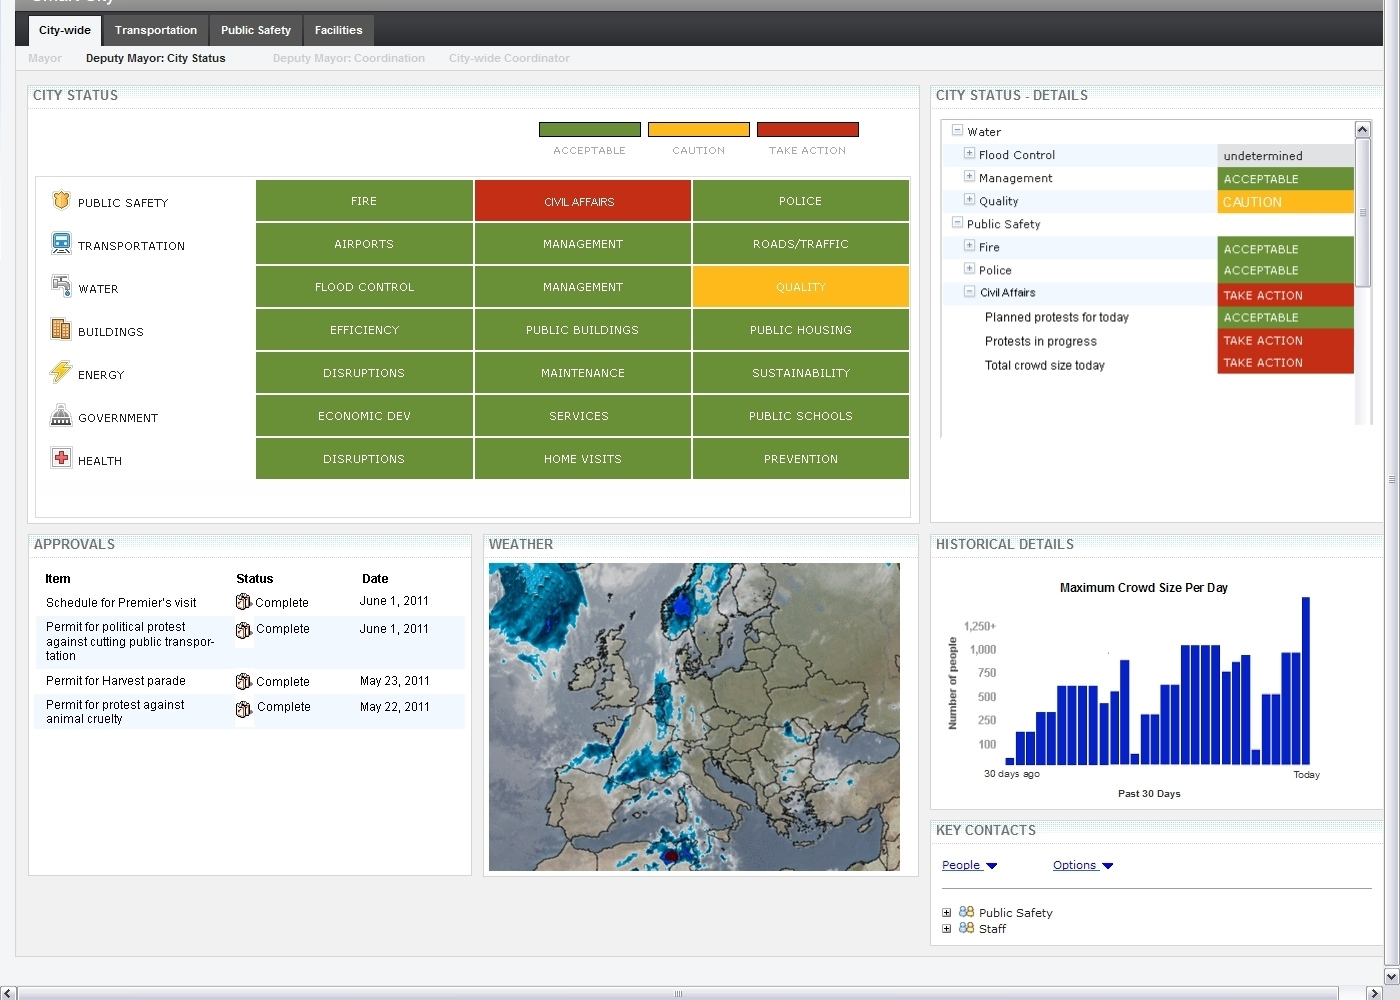The width and height of the screenshot is (1400, 1000).
Task: Open the Options dropdown menu
Action: pyautogui.click(x=1082, y=865)
